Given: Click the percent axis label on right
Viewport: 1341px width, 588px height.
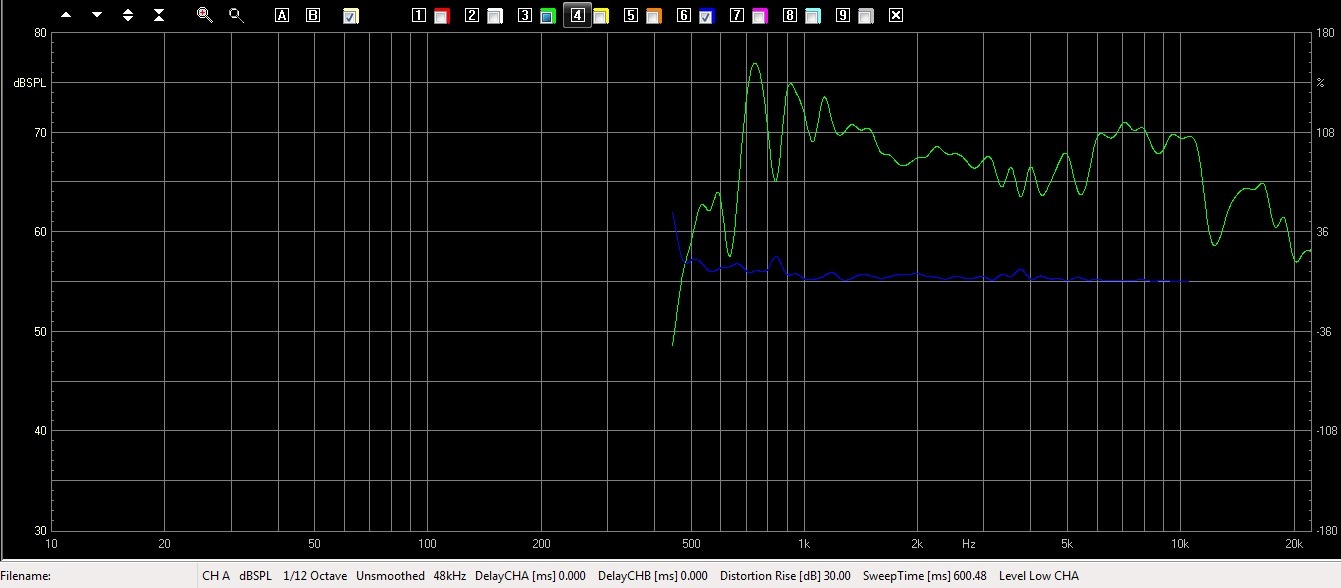Looking at the screenshot, I should (x=1319, y=82).
